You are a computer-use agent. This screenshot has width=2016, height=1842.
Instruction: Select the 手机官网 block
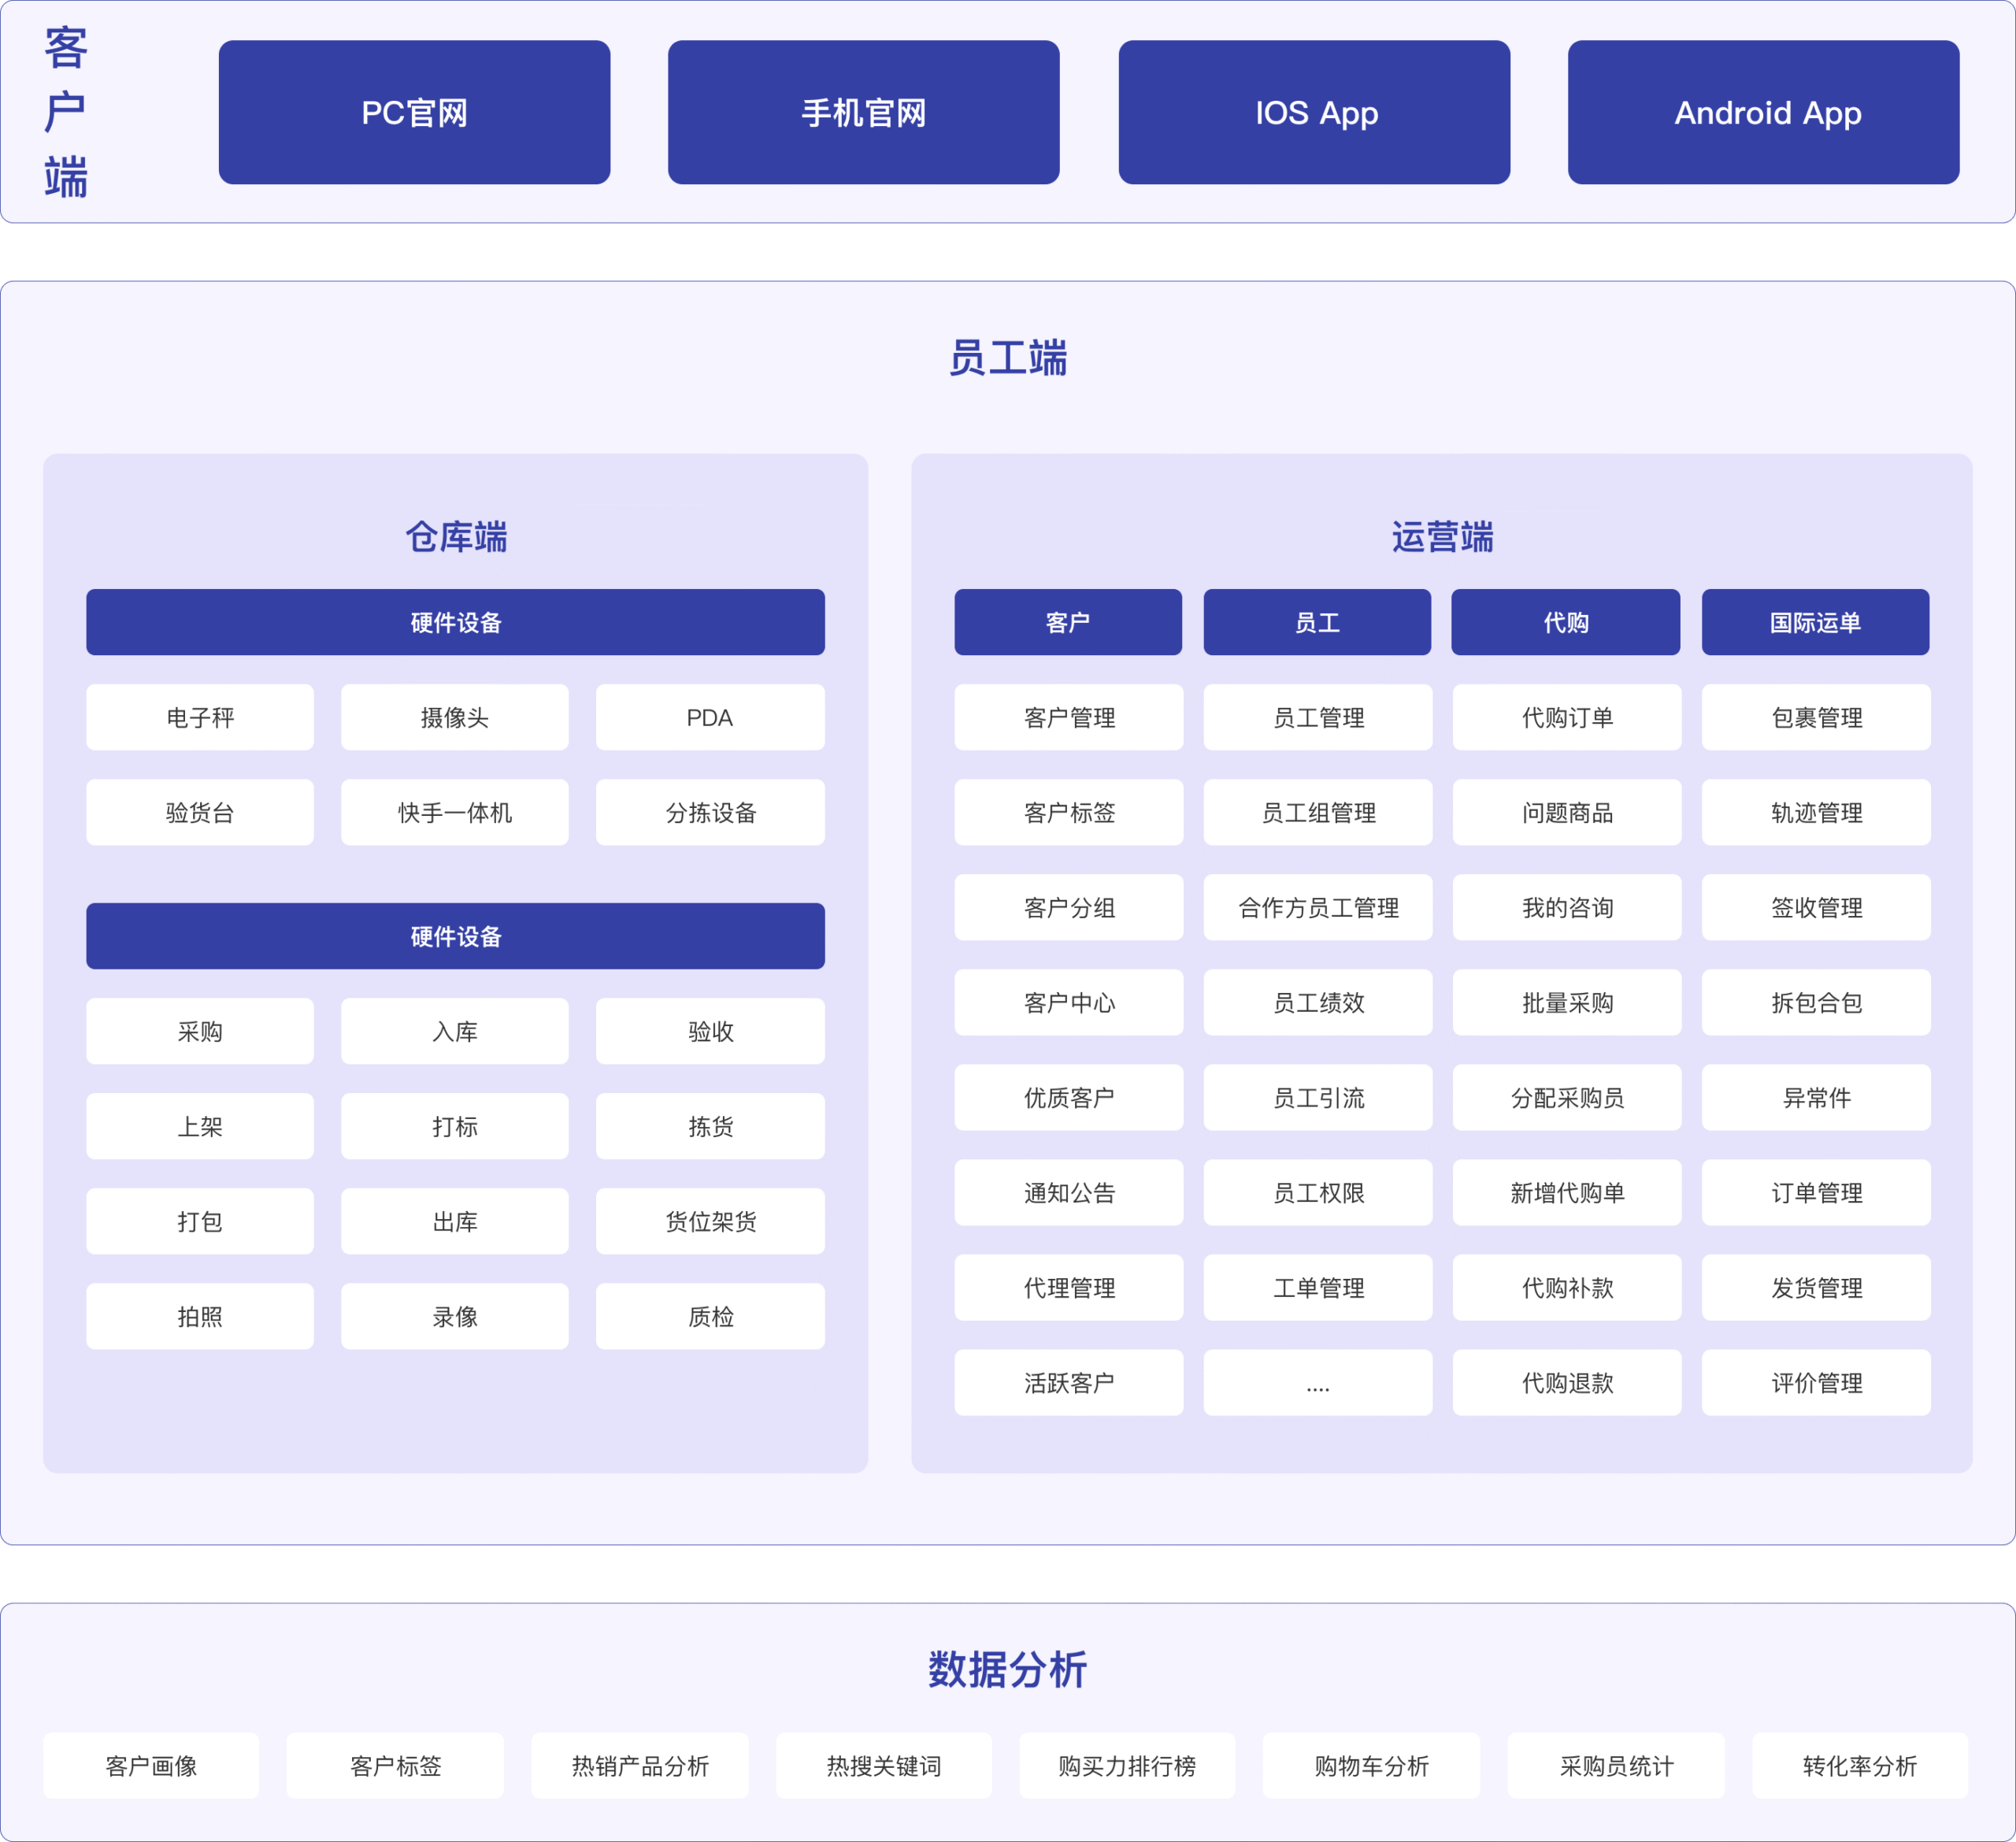863,112
